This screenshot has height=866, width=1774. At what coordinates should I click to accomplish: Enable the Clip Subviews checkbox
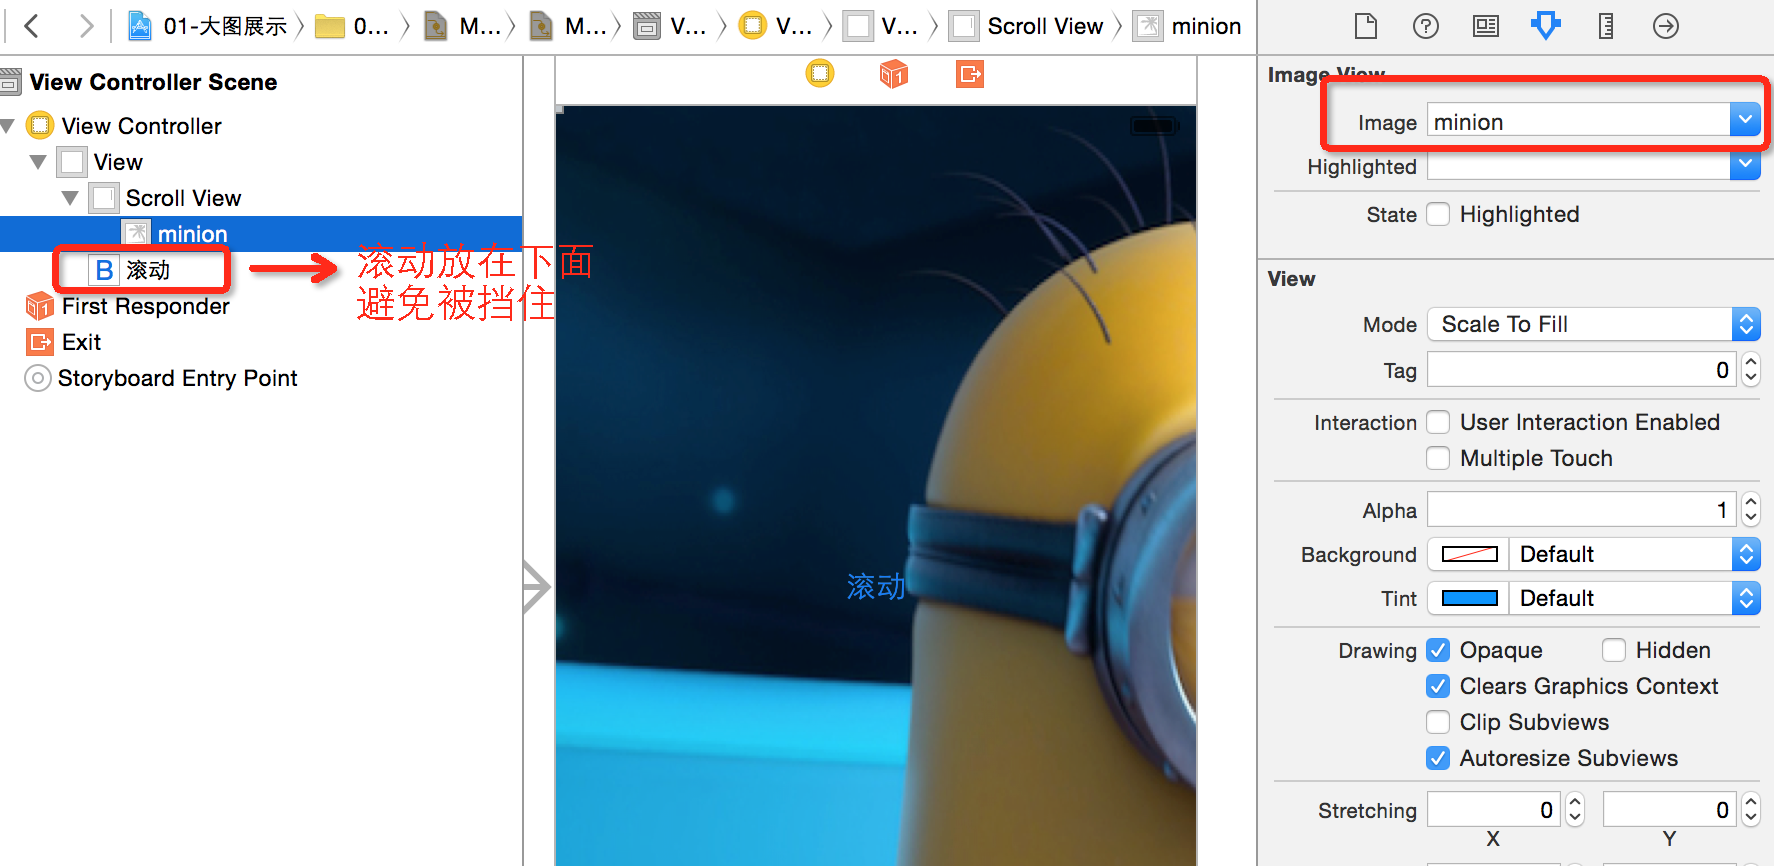pyautogui.click(x=1438, y=722)
